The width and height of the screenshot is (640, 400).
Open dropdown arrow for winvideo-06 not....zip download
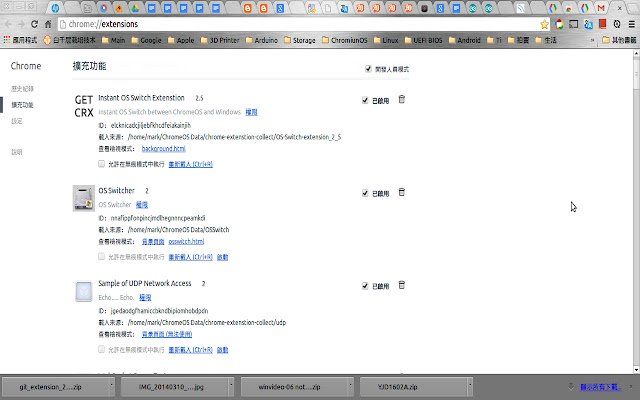(350, 387)
